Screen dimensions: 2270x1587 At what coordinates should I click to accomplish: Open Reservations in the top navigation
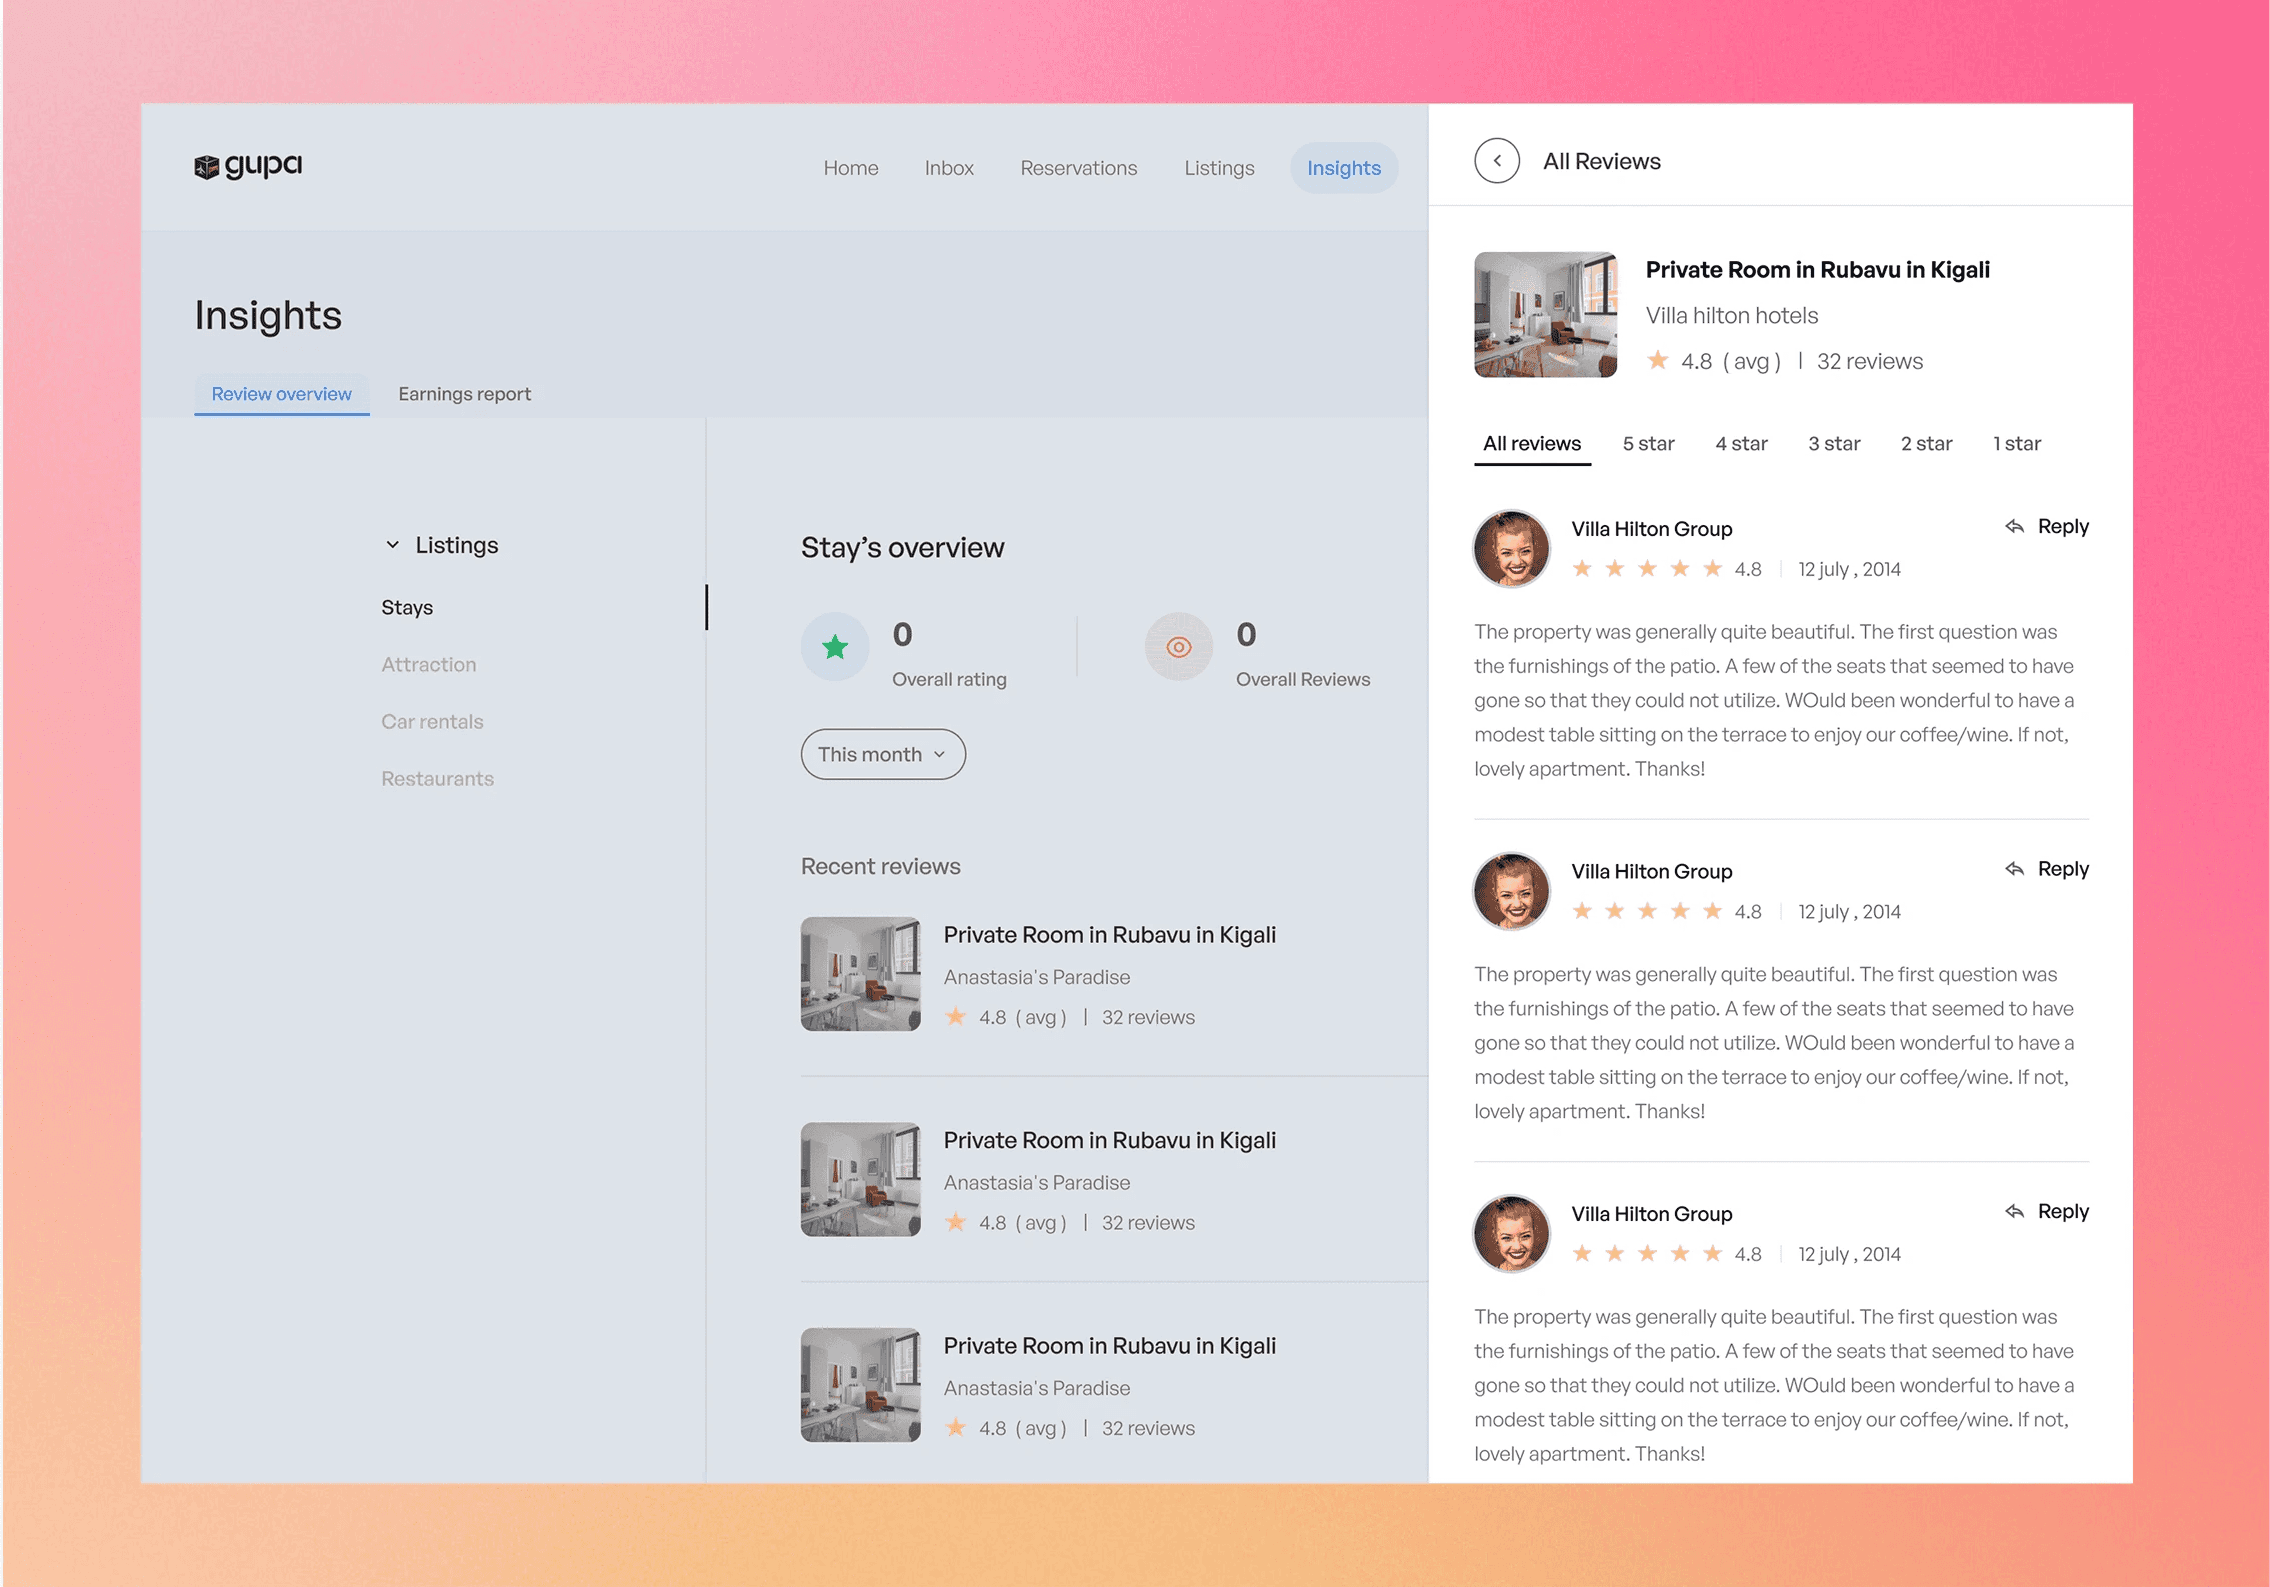click(1078, 168)
